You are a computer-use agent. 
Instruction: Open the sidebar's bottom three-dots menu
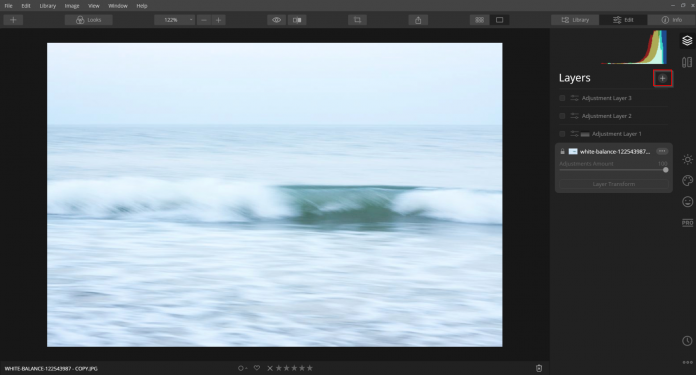tap(687, 363)
